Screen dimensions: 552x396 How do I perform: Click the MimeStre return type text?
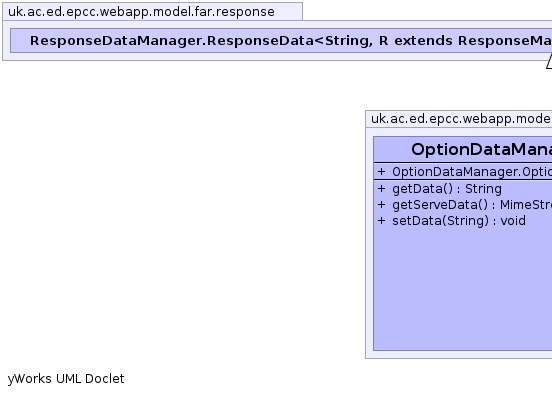coord(526,205)
